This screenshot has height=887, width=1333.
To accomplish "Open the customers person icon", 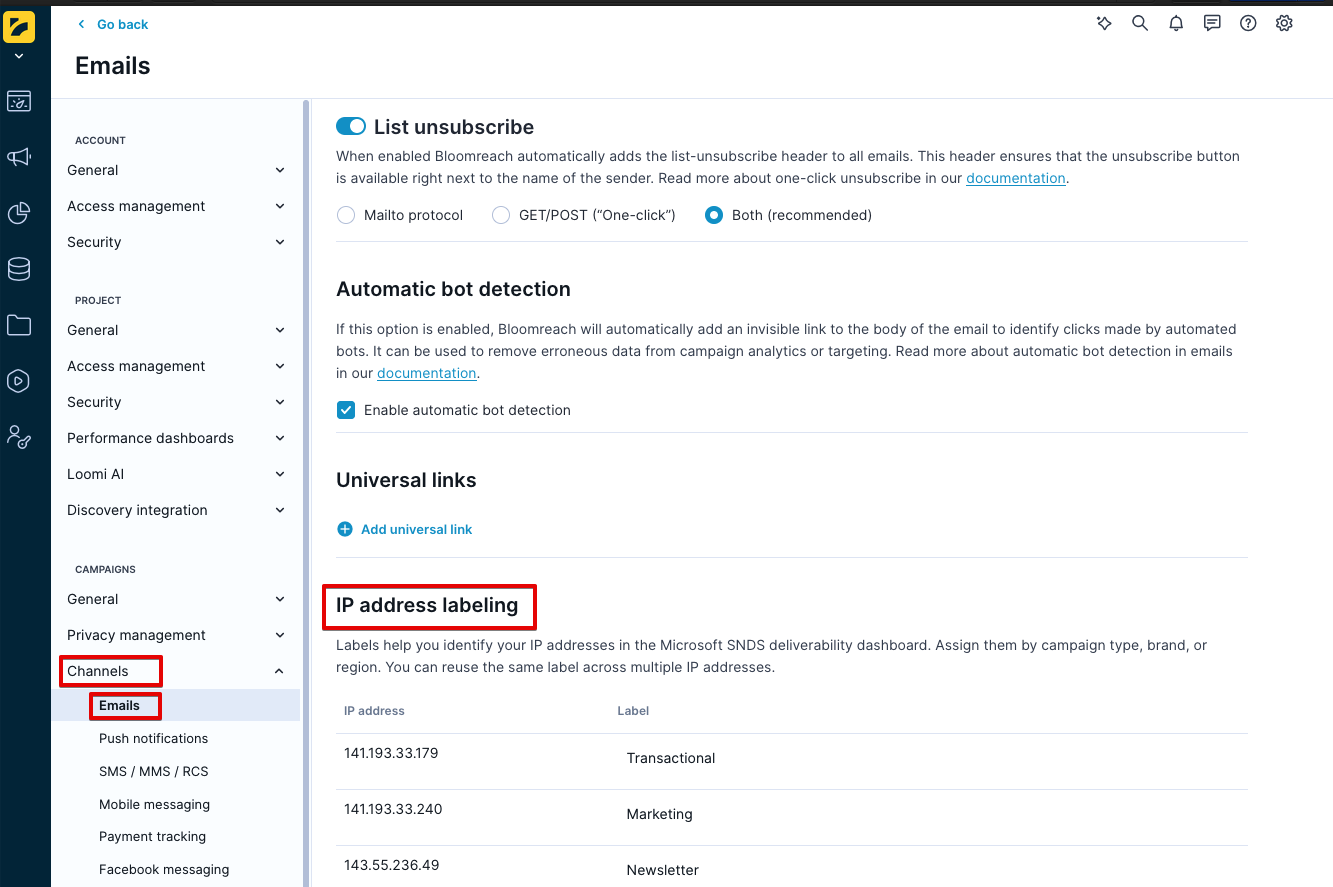I will click(x=19, y=437).
